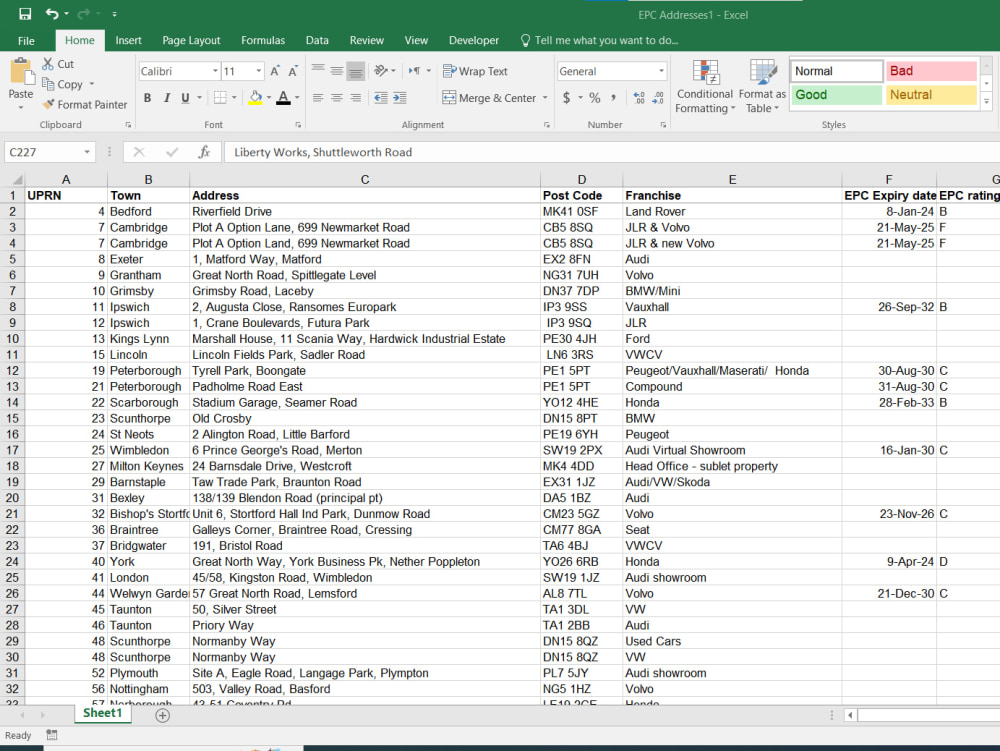Click the Cut scissors icon
1000x751 pixels.
(48, 64)
